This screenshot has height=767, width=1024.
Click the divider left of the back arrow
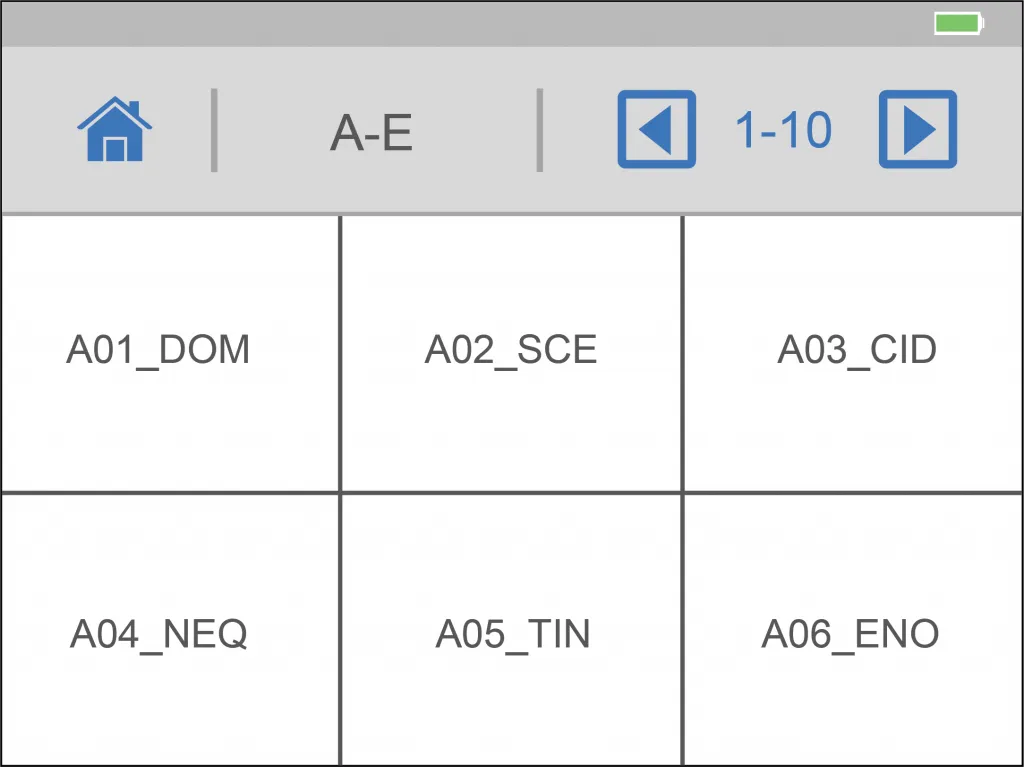[x=539, y=130]
